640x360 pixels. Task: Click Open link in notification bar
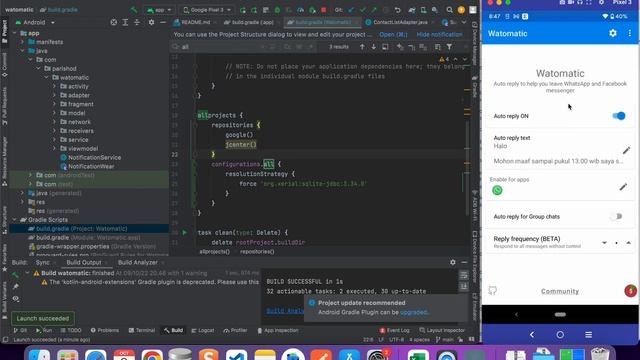pos(393,35)
